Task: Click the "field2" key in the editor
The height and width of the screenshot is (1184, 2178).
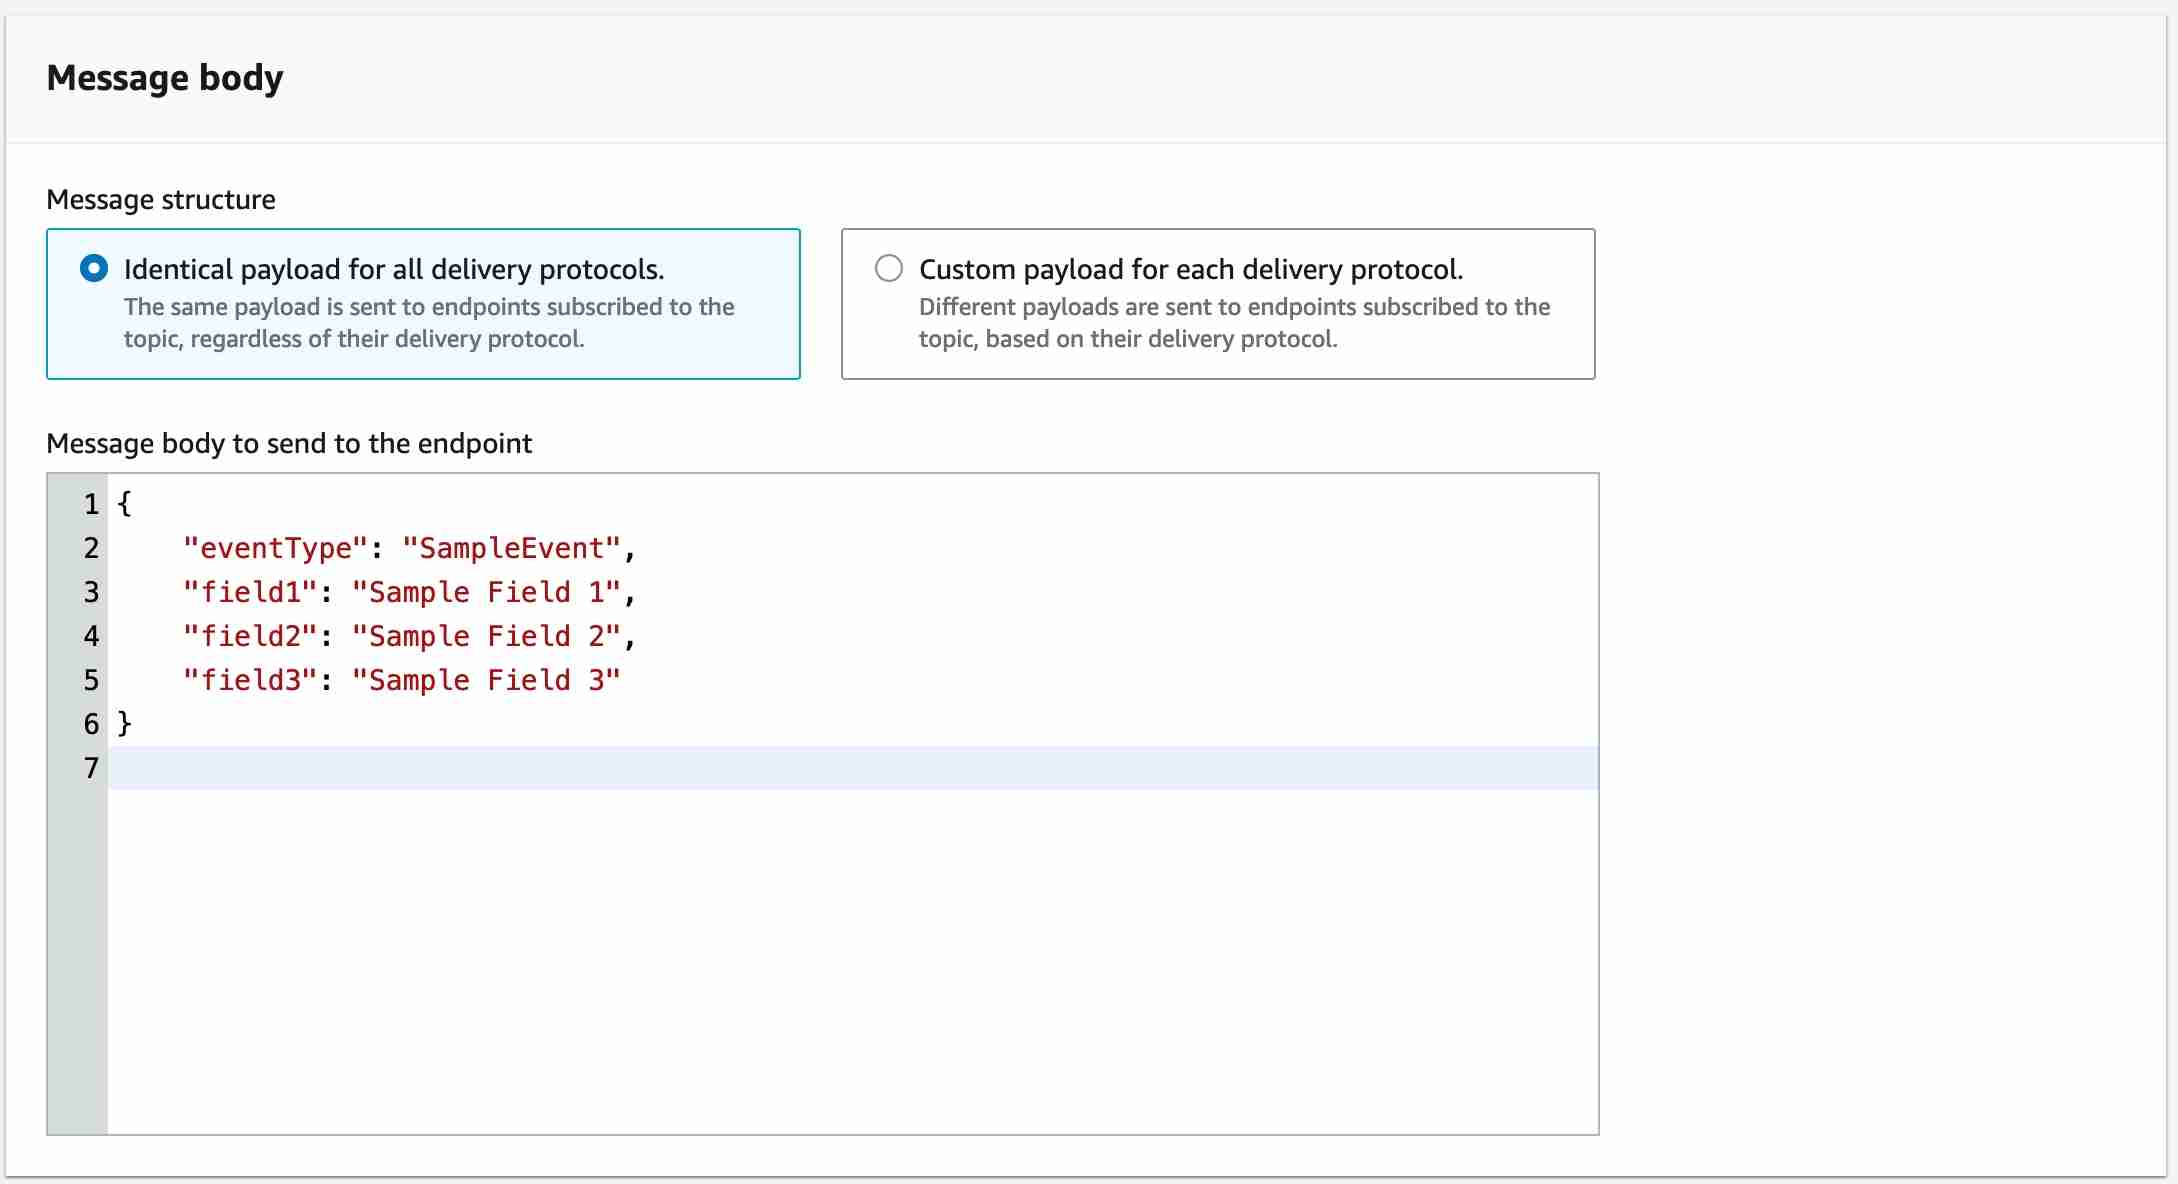Action: 250,636
